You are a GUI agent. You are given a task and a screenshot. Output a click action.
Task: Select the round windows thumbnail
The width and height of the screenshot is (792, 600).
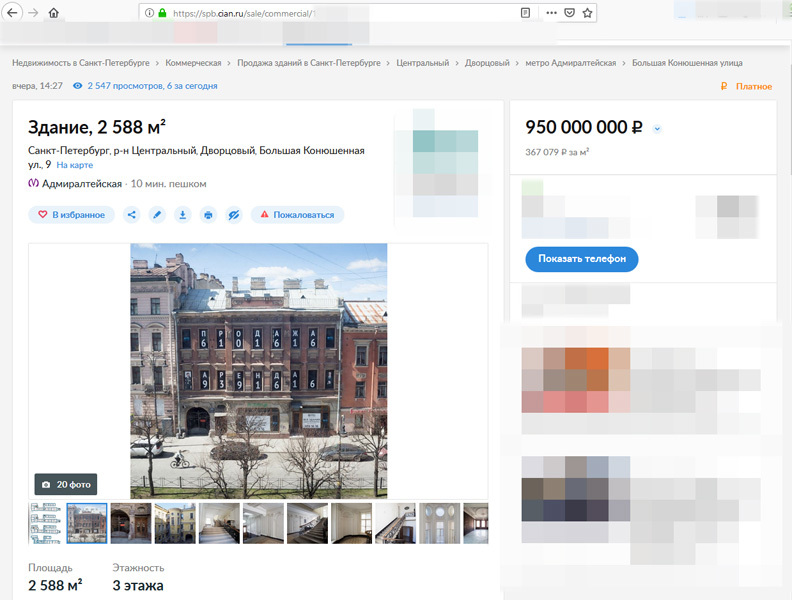point(439,523)
